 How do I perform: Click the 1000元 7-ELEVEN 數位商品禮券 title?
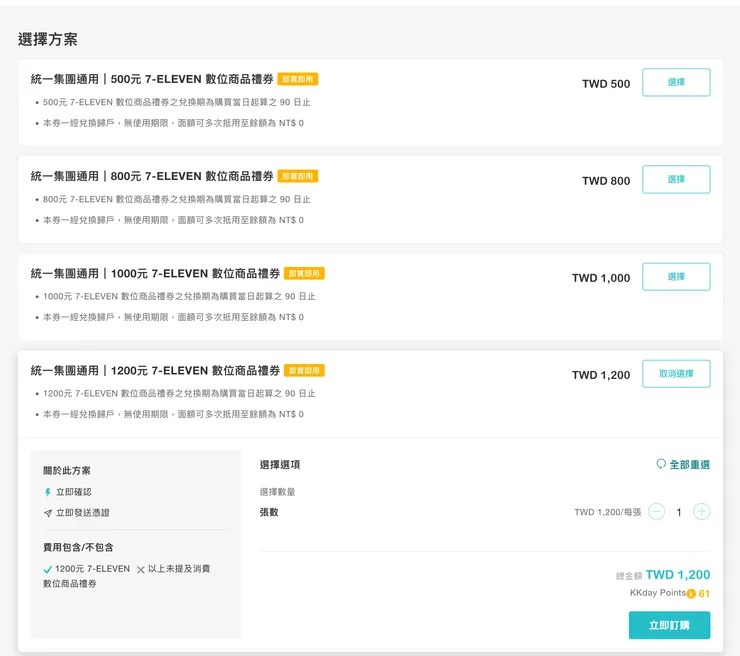coord(155,273)
